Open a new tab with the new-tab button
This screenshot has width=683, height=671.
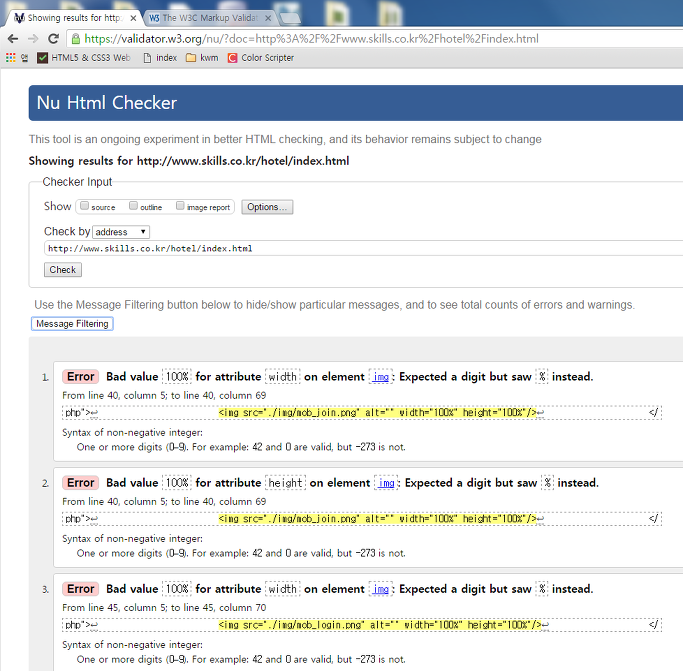(289, 18)
